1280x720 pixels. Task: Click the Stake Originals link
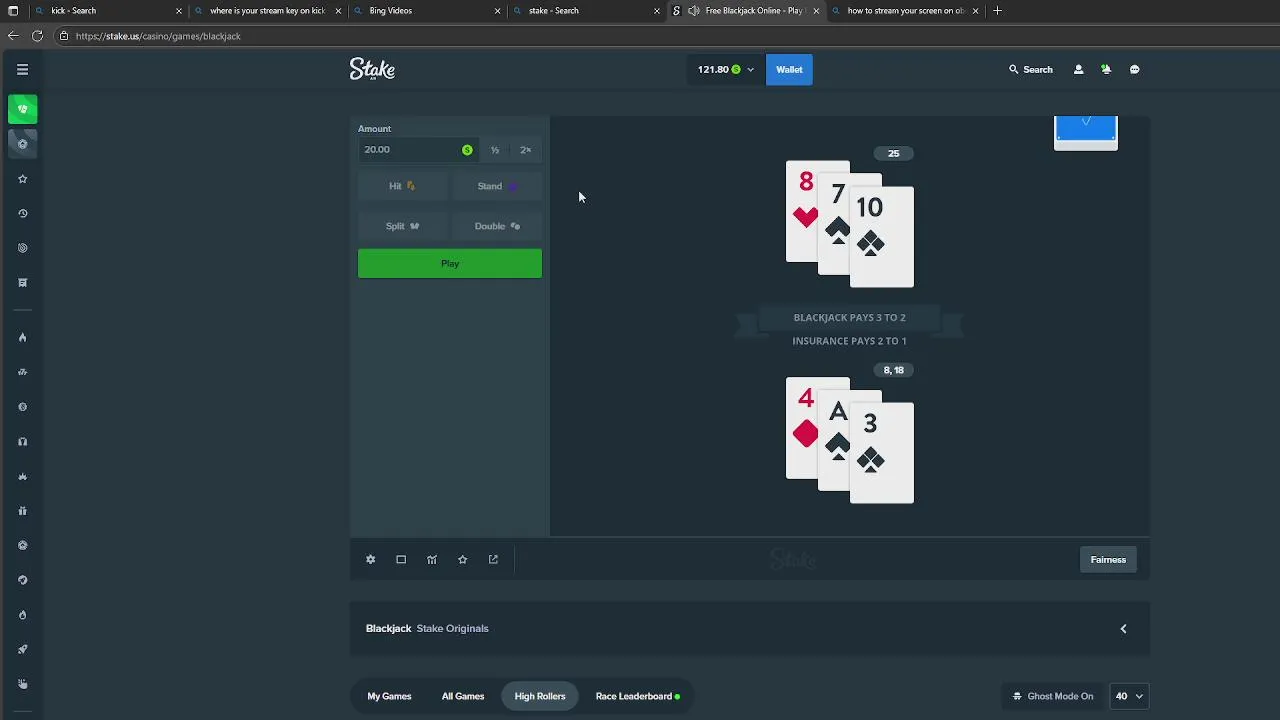[452, 629]
